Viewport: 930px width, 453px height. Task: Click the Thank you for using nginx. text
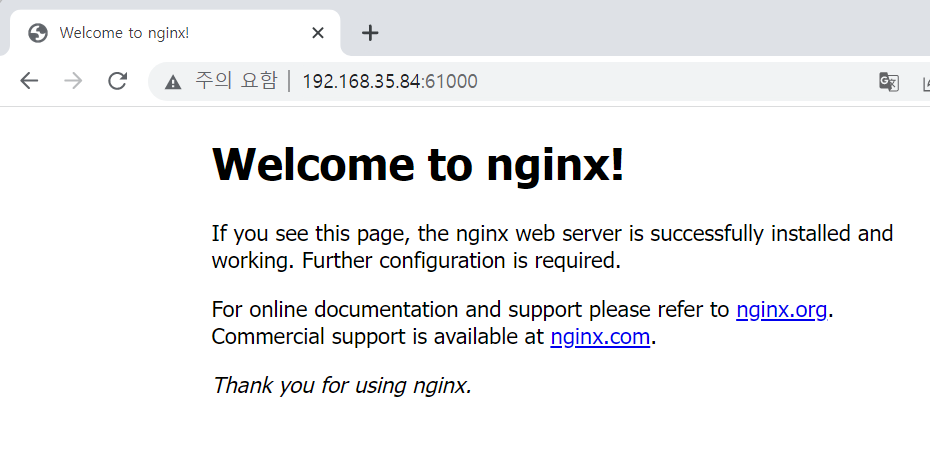click(342, 385)
